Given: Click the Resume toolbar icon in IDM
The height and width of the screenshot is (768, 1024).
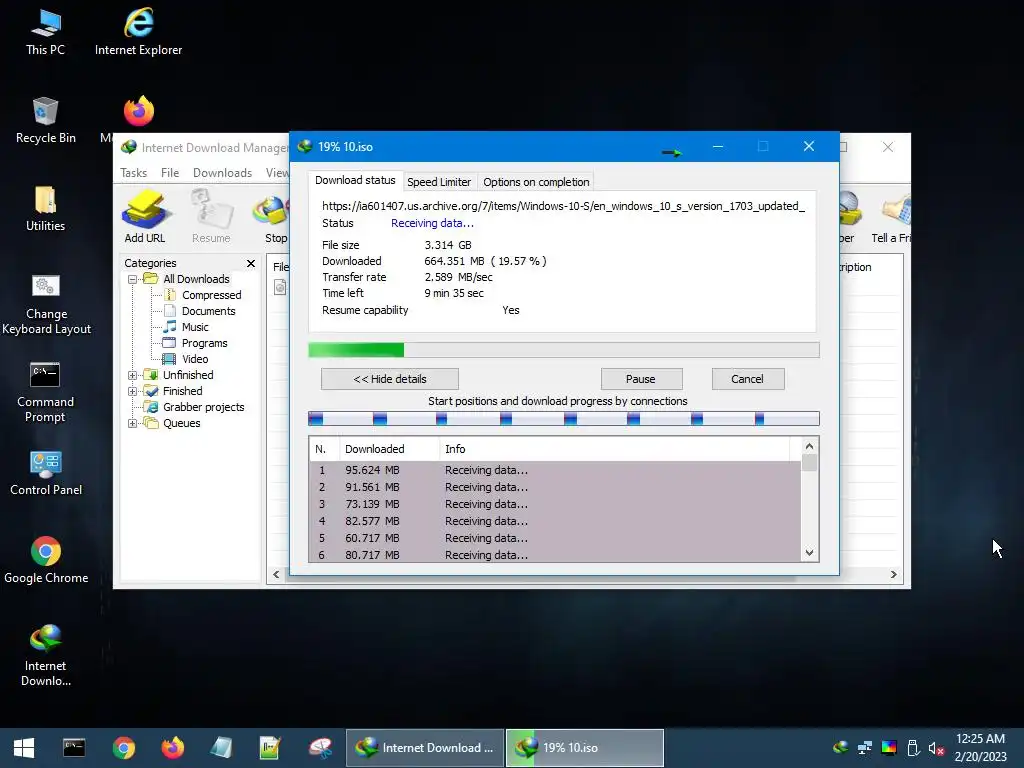Looking at the screenshot, I should (211, 217).
